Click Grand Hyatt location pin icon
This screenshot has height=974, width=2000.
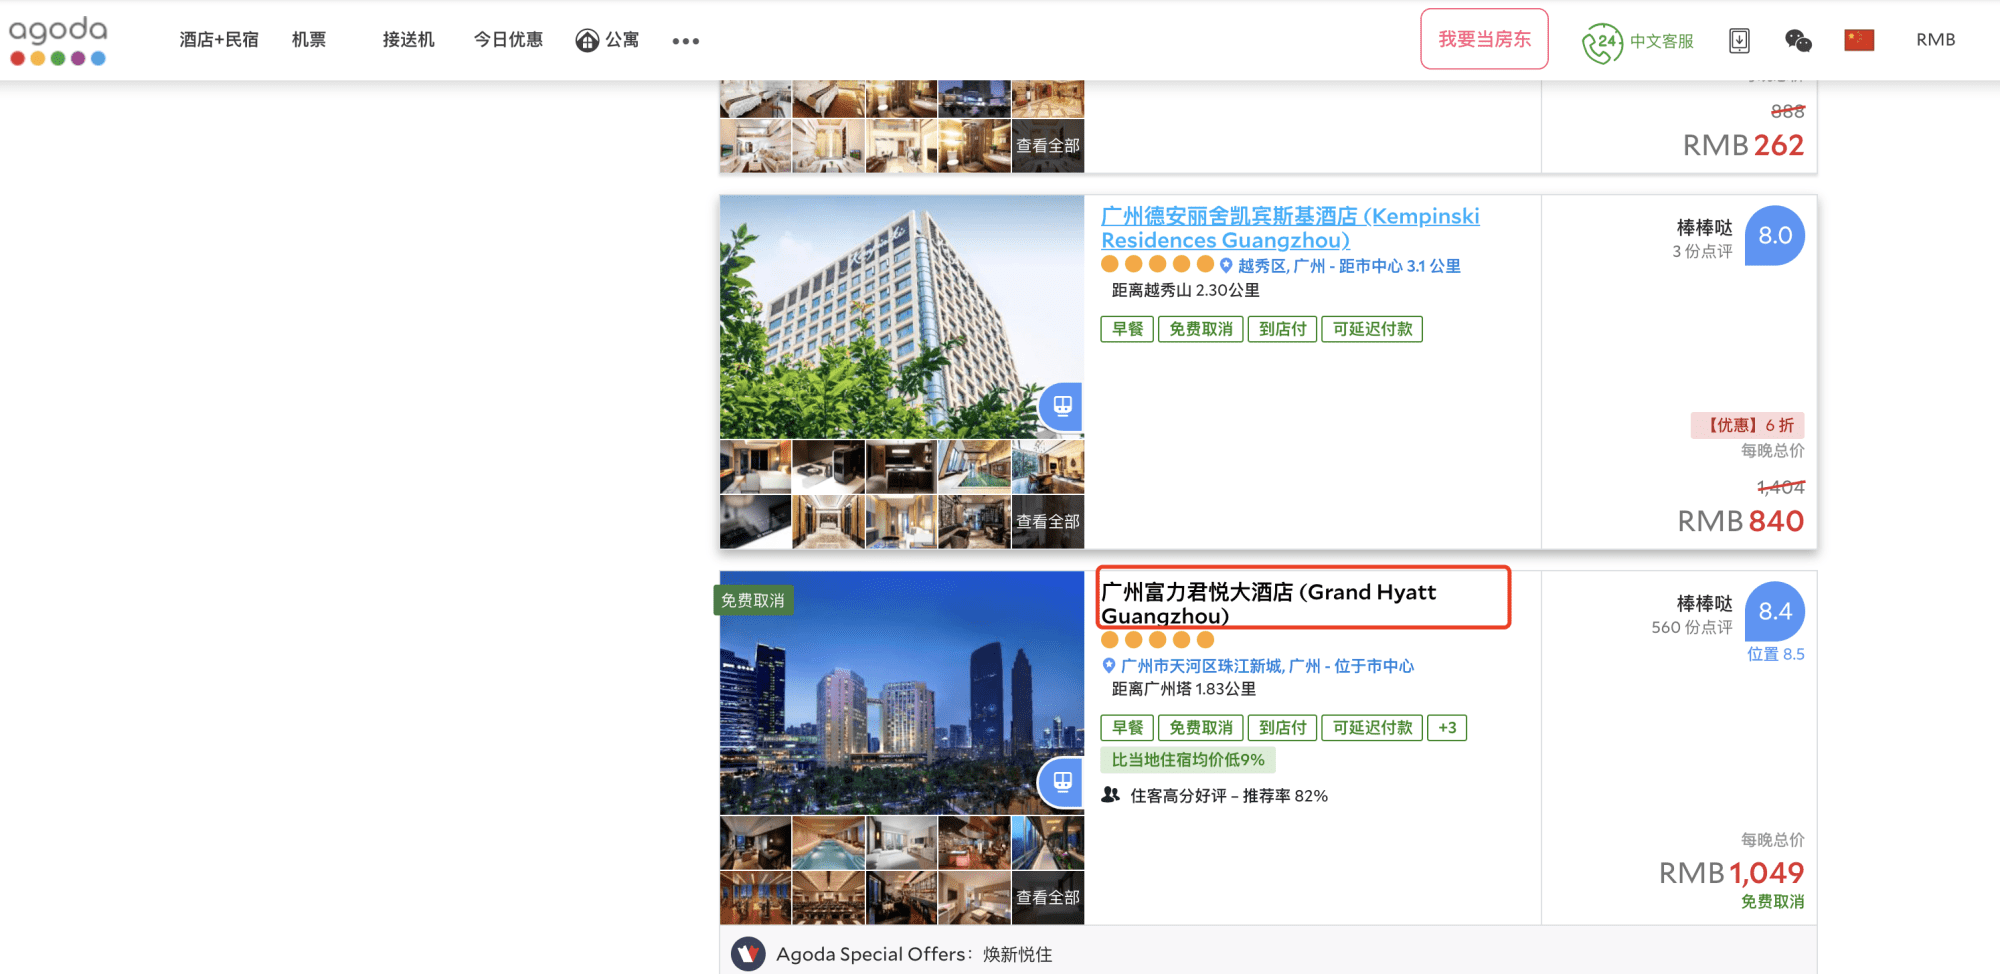point(1108,665)
